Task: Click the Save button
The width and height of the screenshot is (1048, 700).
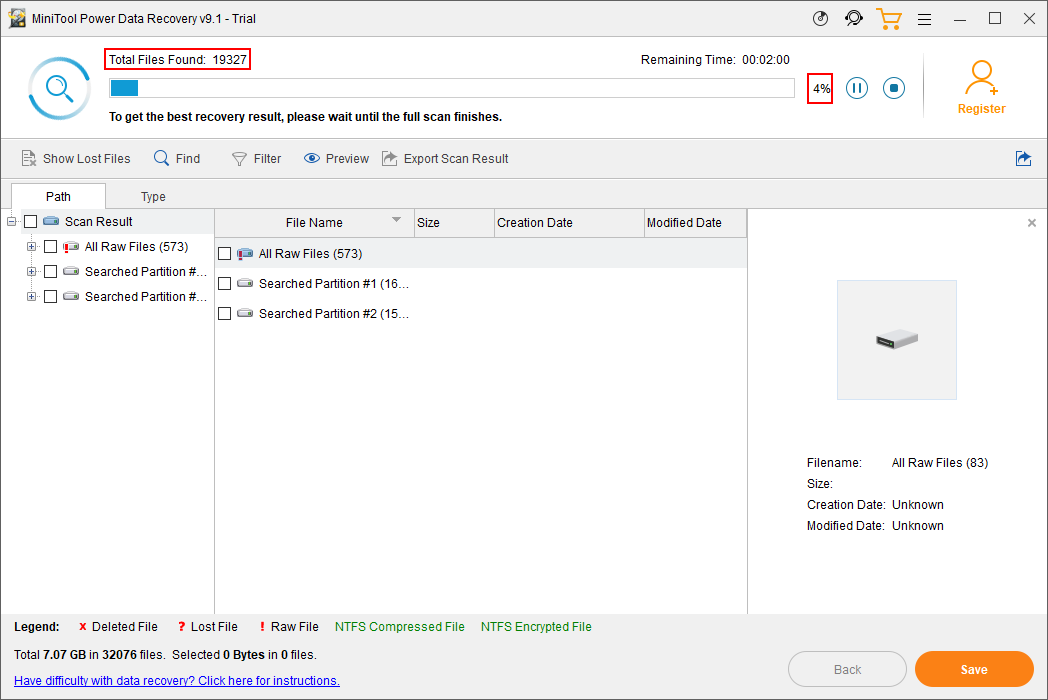Action: pos(974,669)
